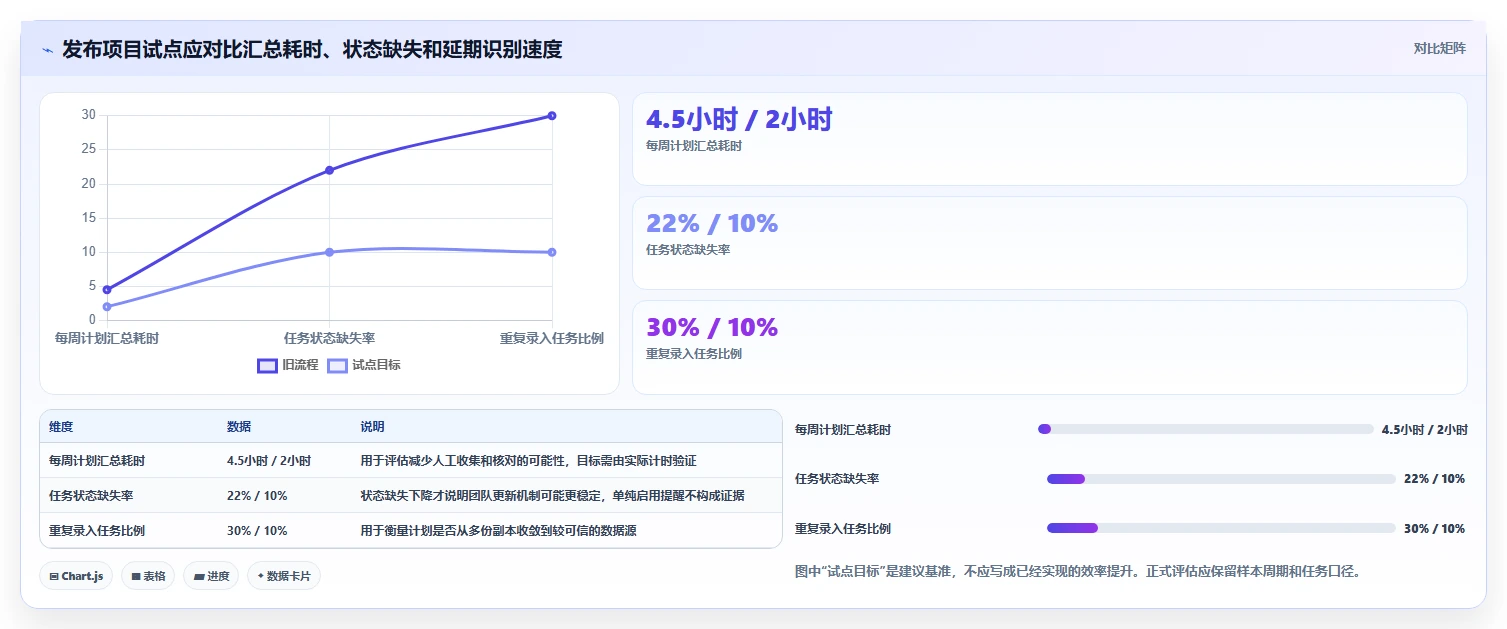
Task: Click the x-axis label 任务状态缺失率
Action: 329,338
